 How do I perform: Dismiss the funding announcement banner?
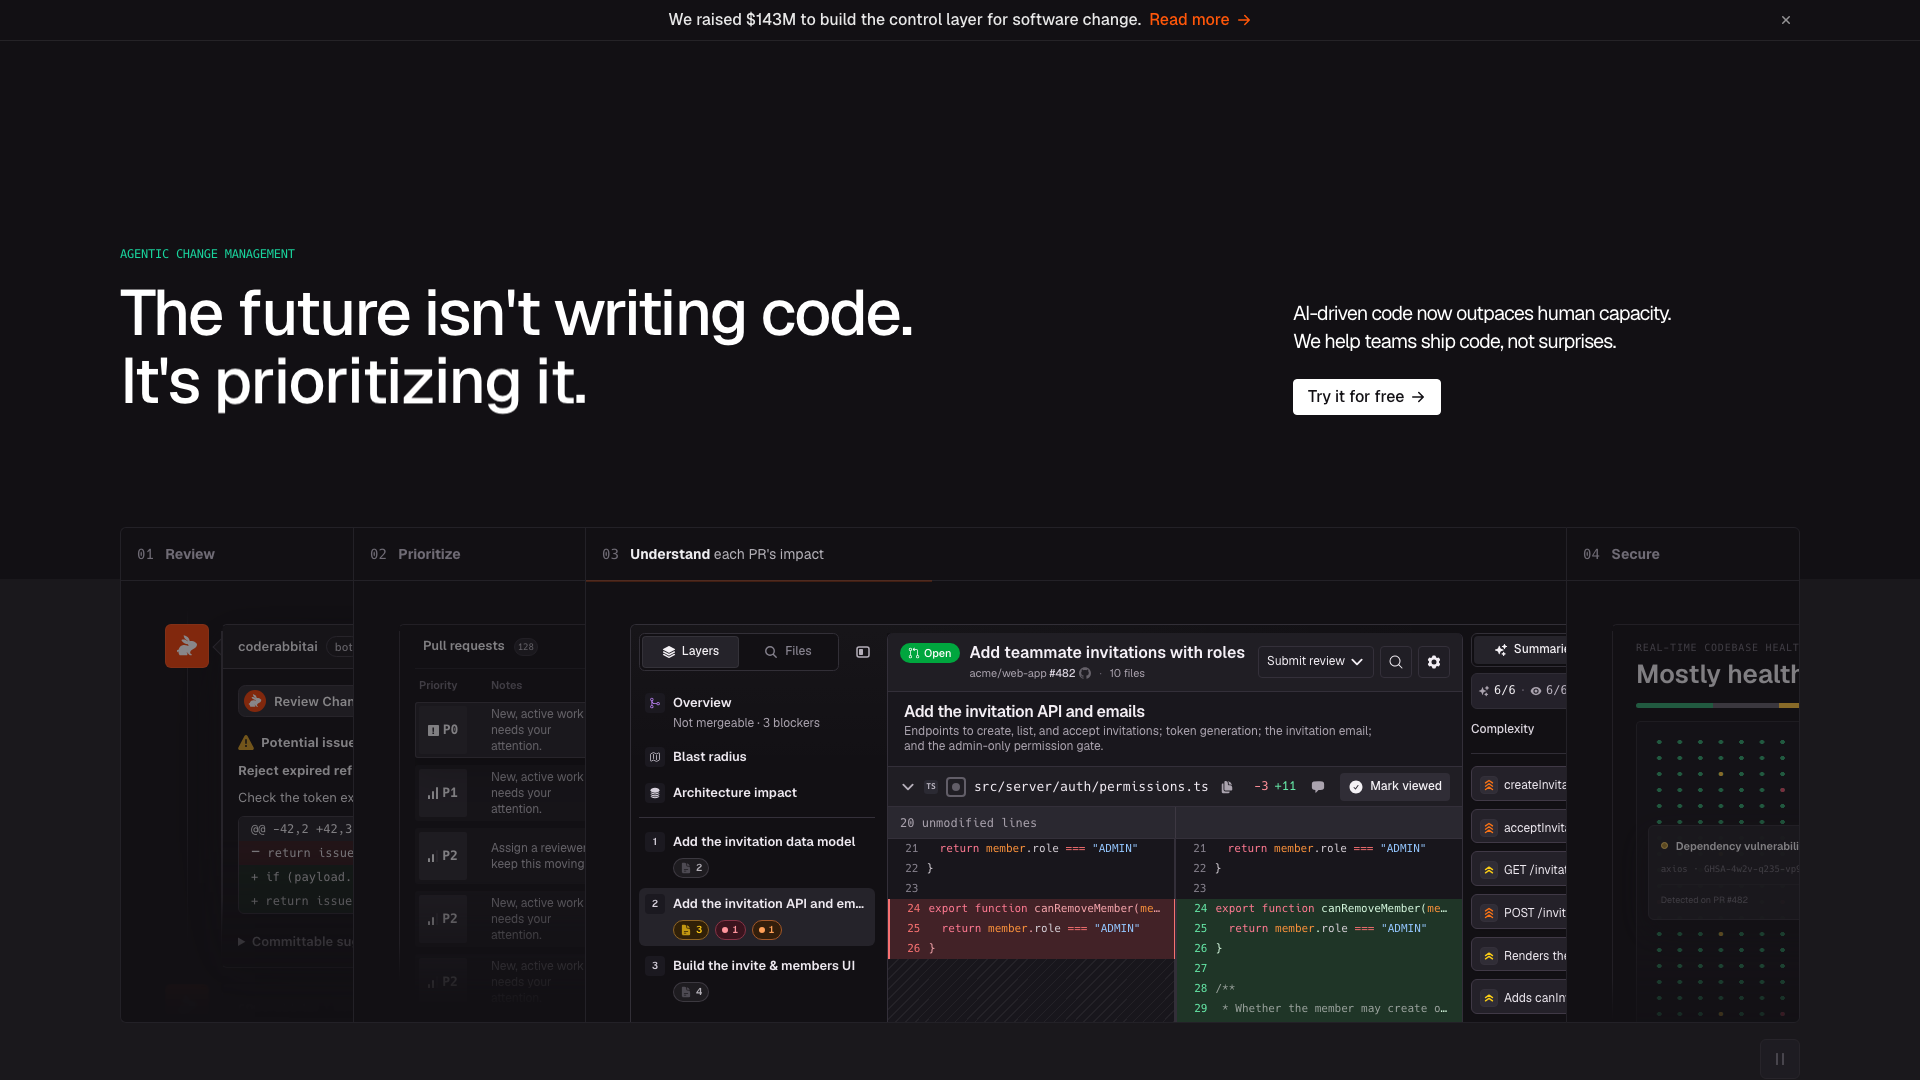coord(1785,20)
